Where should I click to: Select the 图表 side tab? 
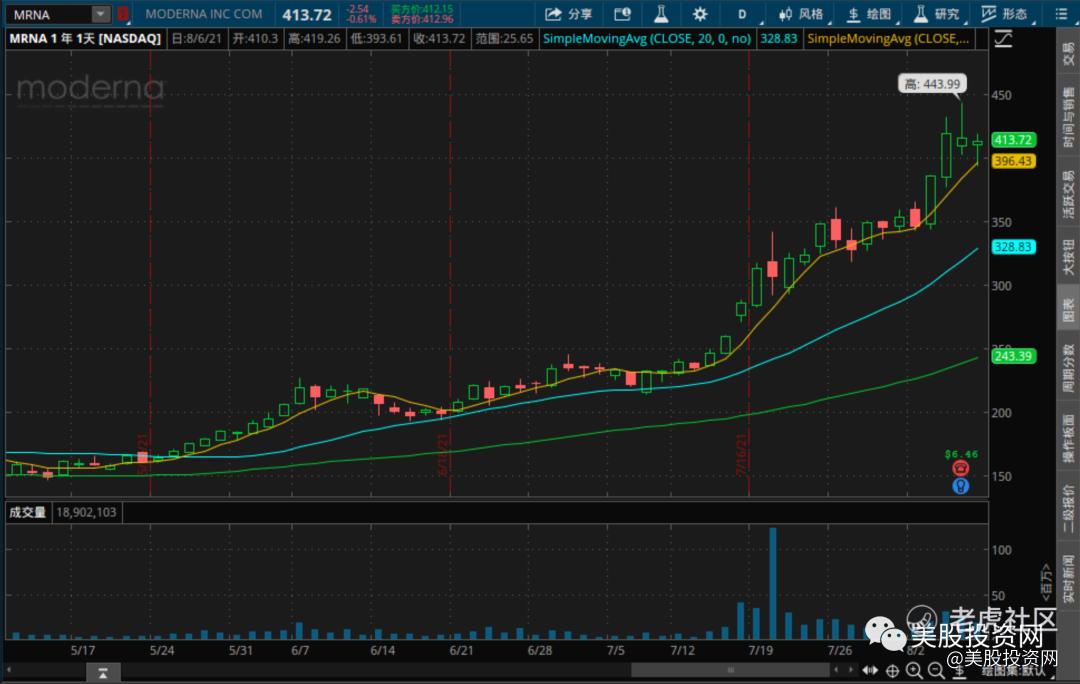point(1068,310)
